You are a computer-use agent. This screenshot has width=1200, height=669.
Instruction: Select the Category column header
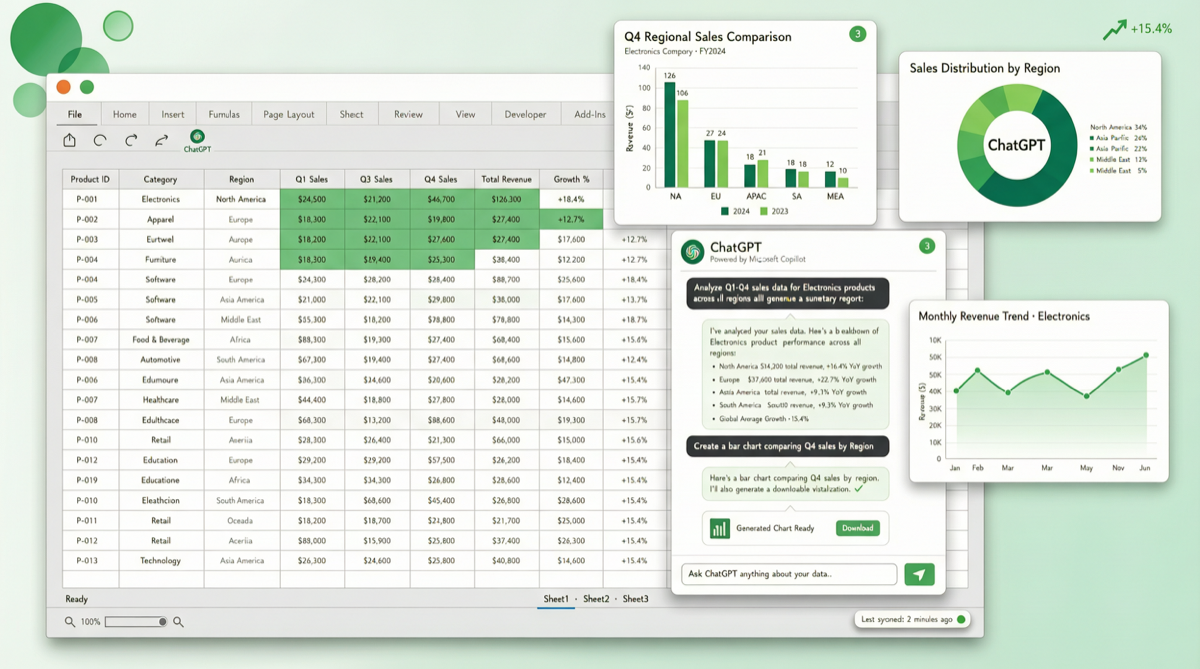click(161, 179)
